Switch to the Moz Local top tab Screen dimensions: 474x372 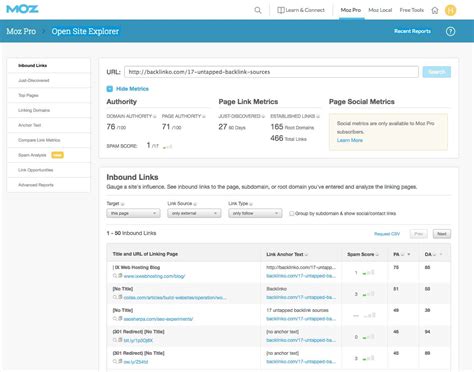tap(380, 10)
